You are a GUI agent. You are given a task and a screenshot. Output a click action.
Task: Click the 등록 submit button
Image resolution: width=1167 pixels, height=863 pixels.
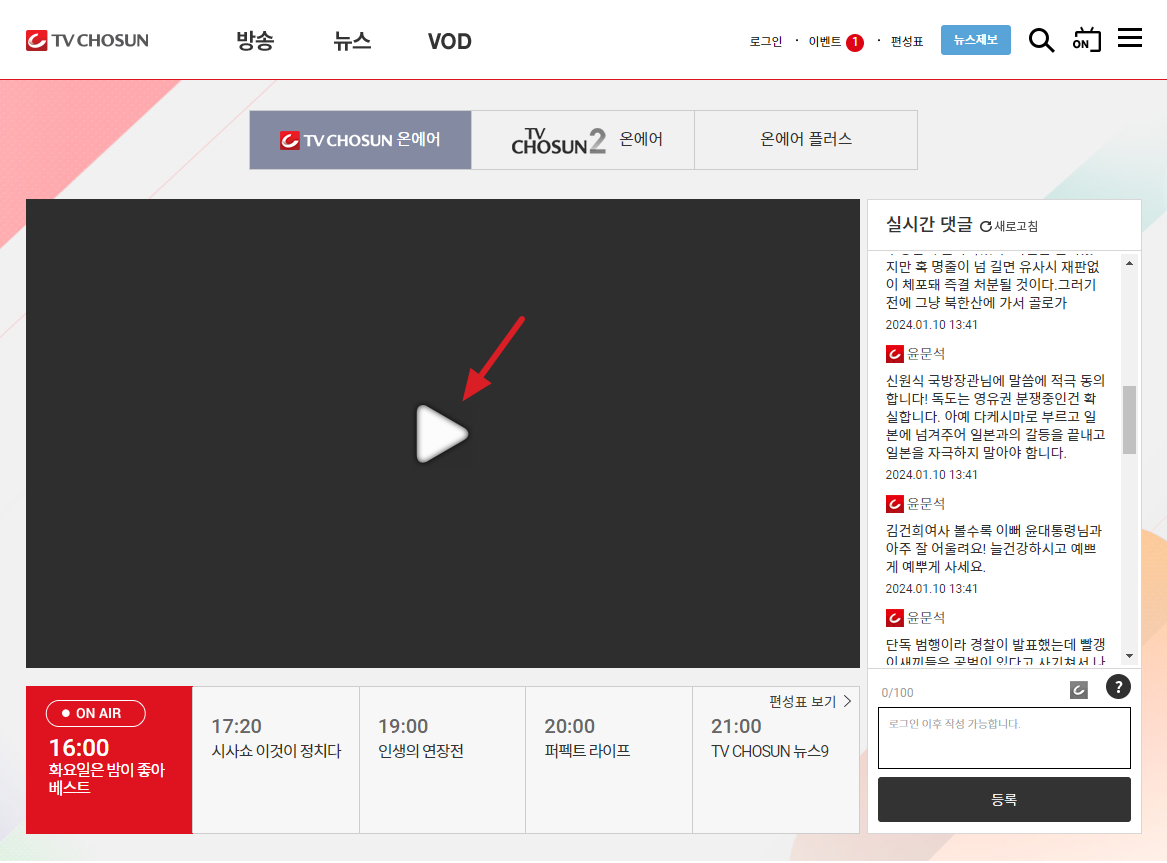coord(1004,799)
